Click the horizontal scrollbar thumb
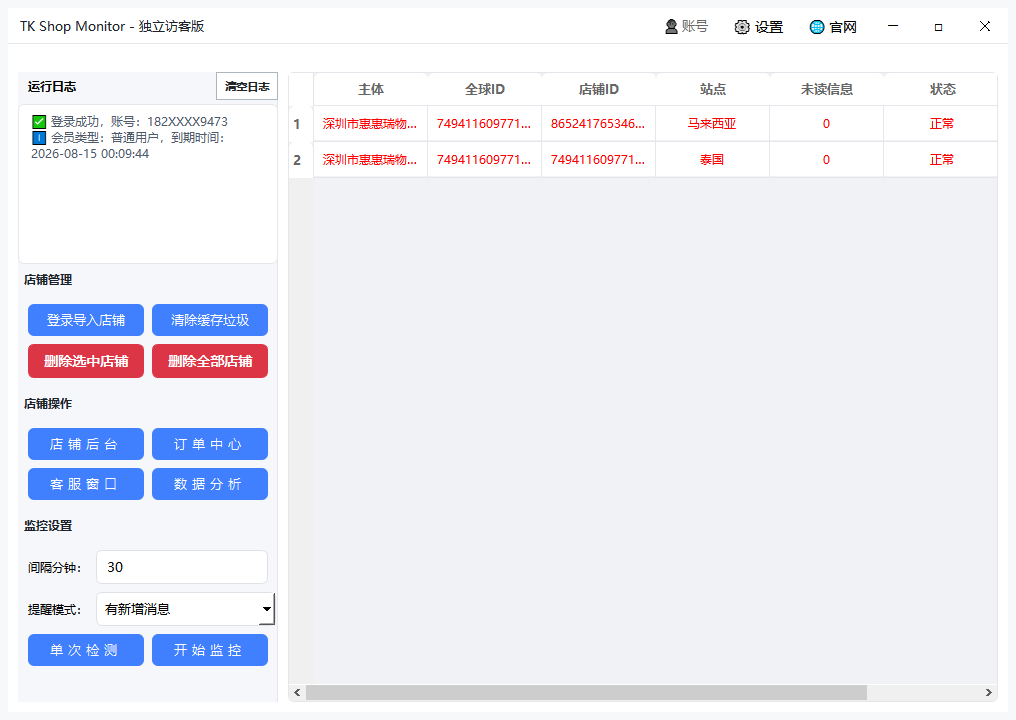Image resolution: width=1016 pixels, height=720 pixels. click(x=586, y=693)
